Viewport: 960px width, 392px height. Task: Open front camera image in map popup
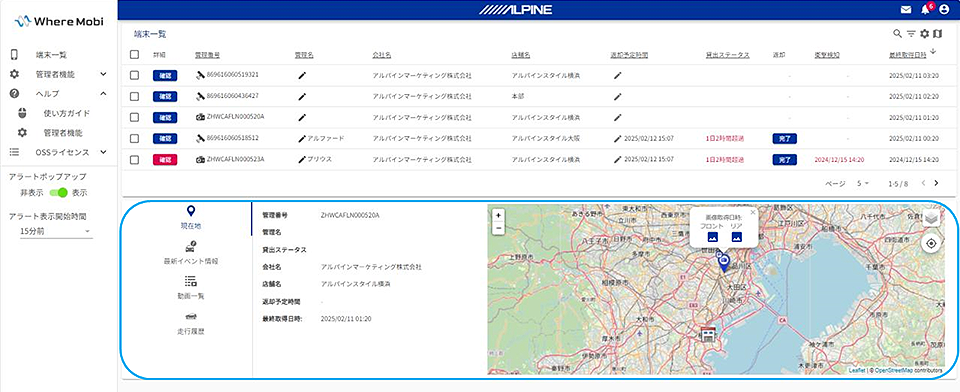(713, 237)
